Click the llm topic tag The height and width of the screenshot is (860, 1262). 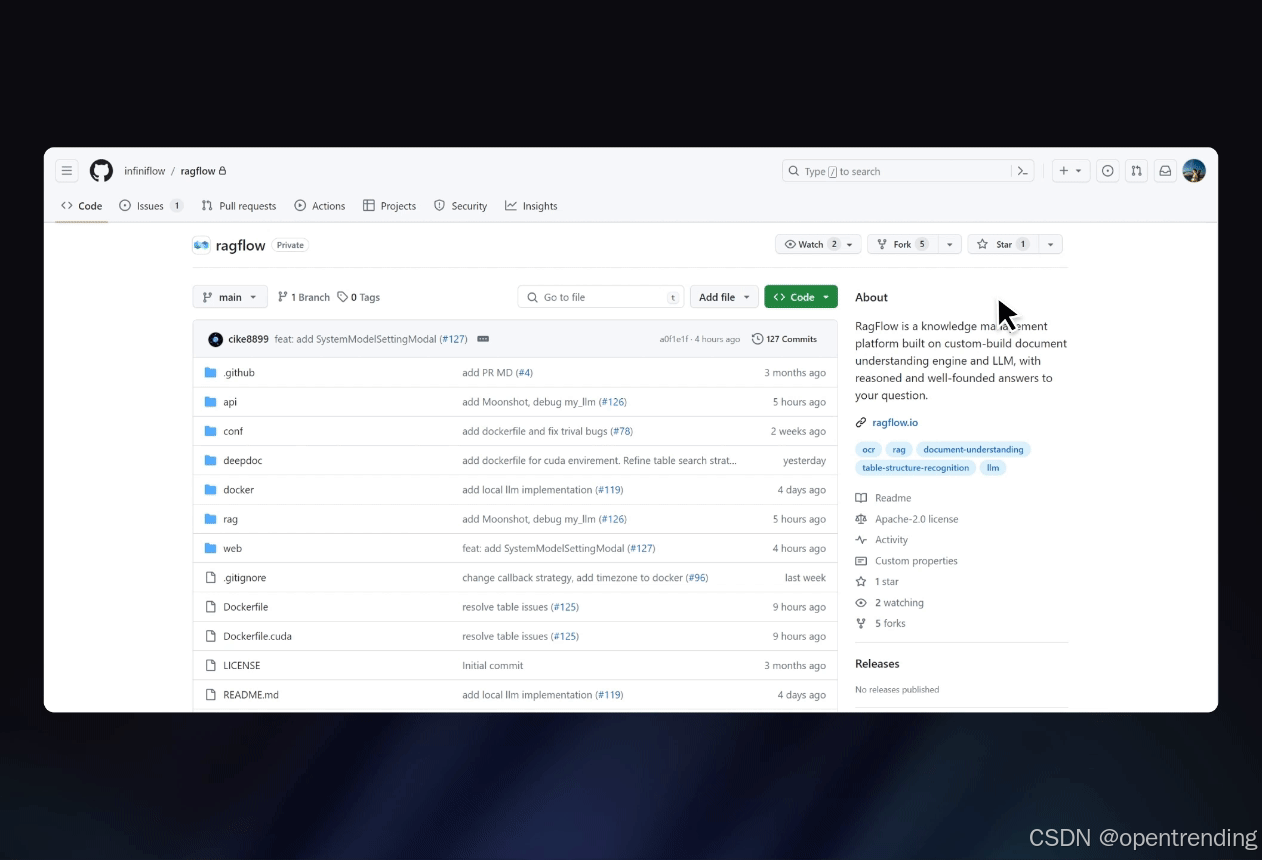click(x=993, y=468)
